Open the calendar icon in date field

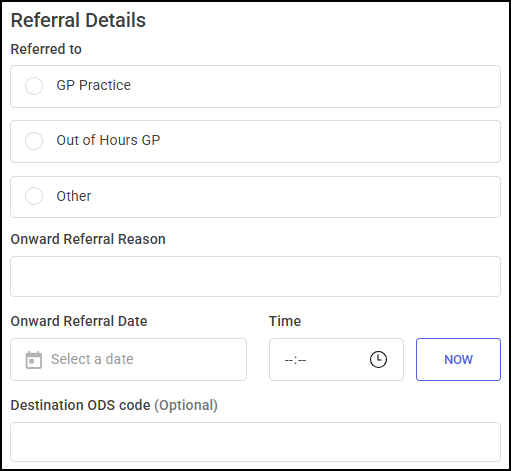[x=34, y=360]
